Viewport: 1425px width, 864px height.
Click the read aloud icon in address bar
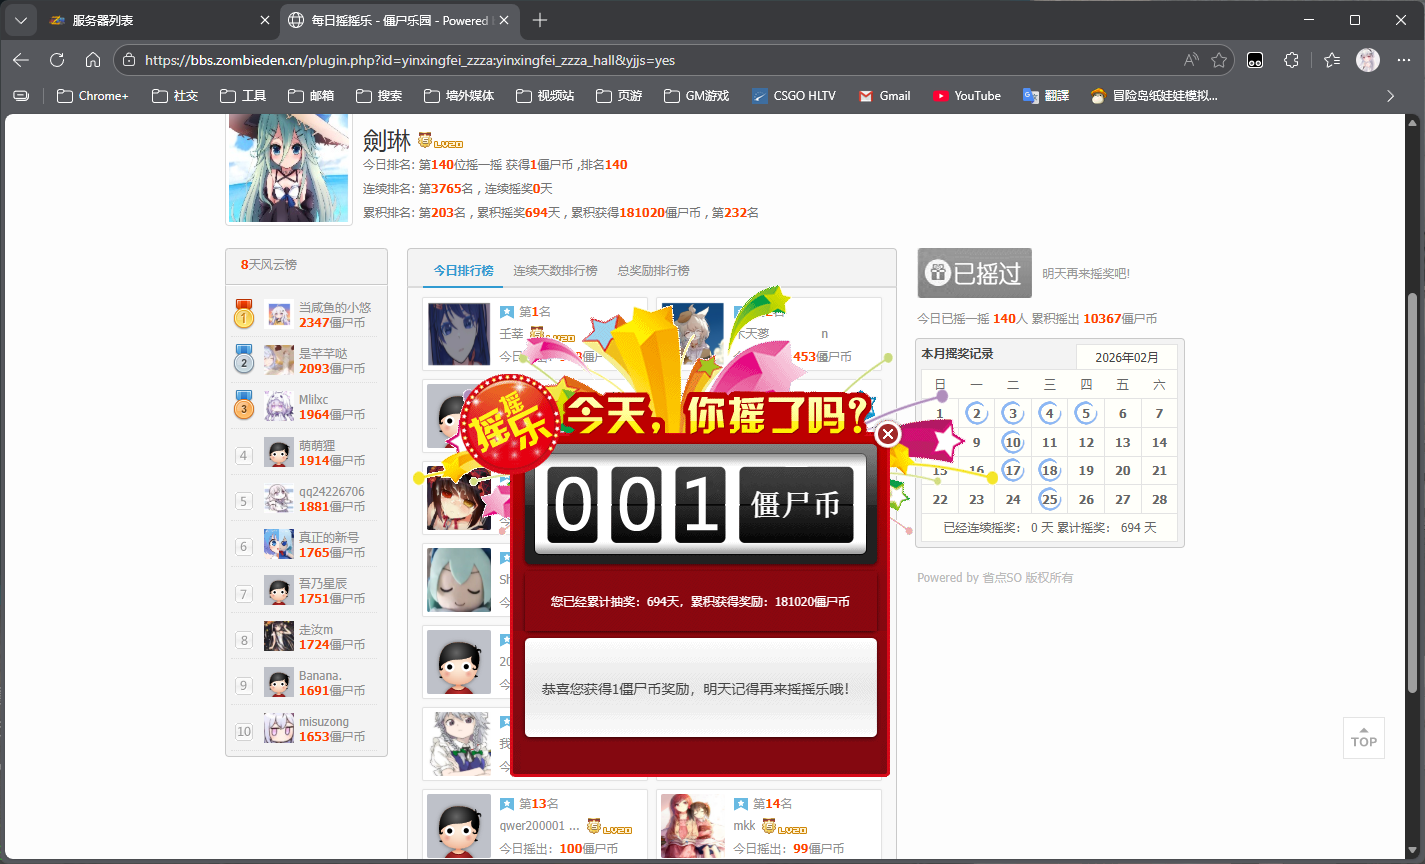click(1190, 60)
